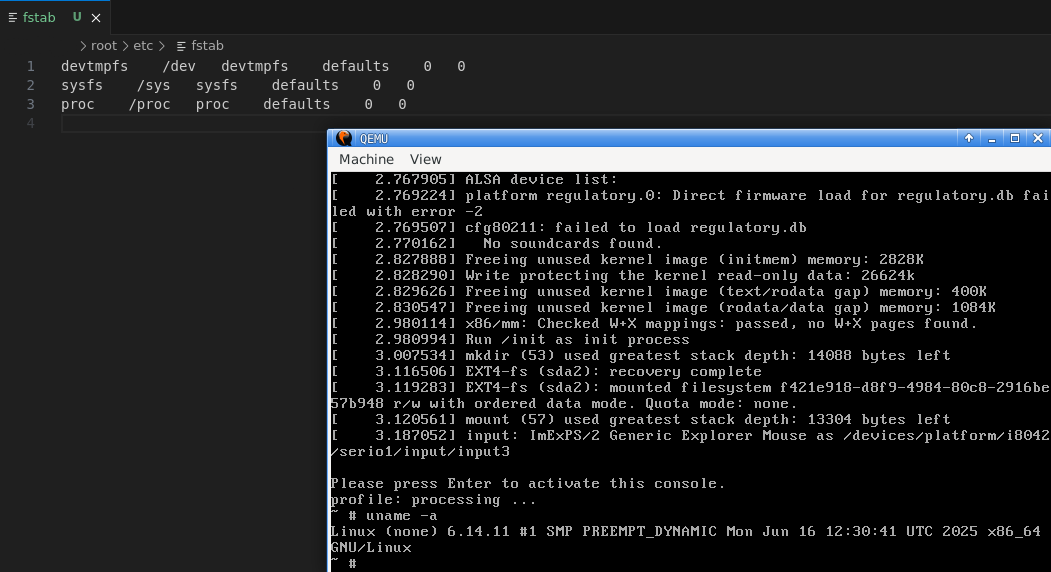This screenshot has height=572, width=1051.
Task: Click the file icon in fstab breadcrumb
Action: (181, 46)
